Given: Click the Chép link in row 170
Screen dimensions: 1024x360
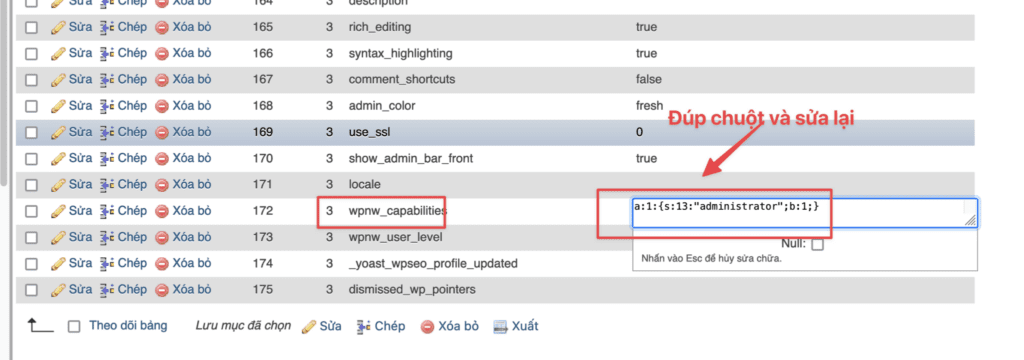Looking at the screenshot, I should (133, 158).
